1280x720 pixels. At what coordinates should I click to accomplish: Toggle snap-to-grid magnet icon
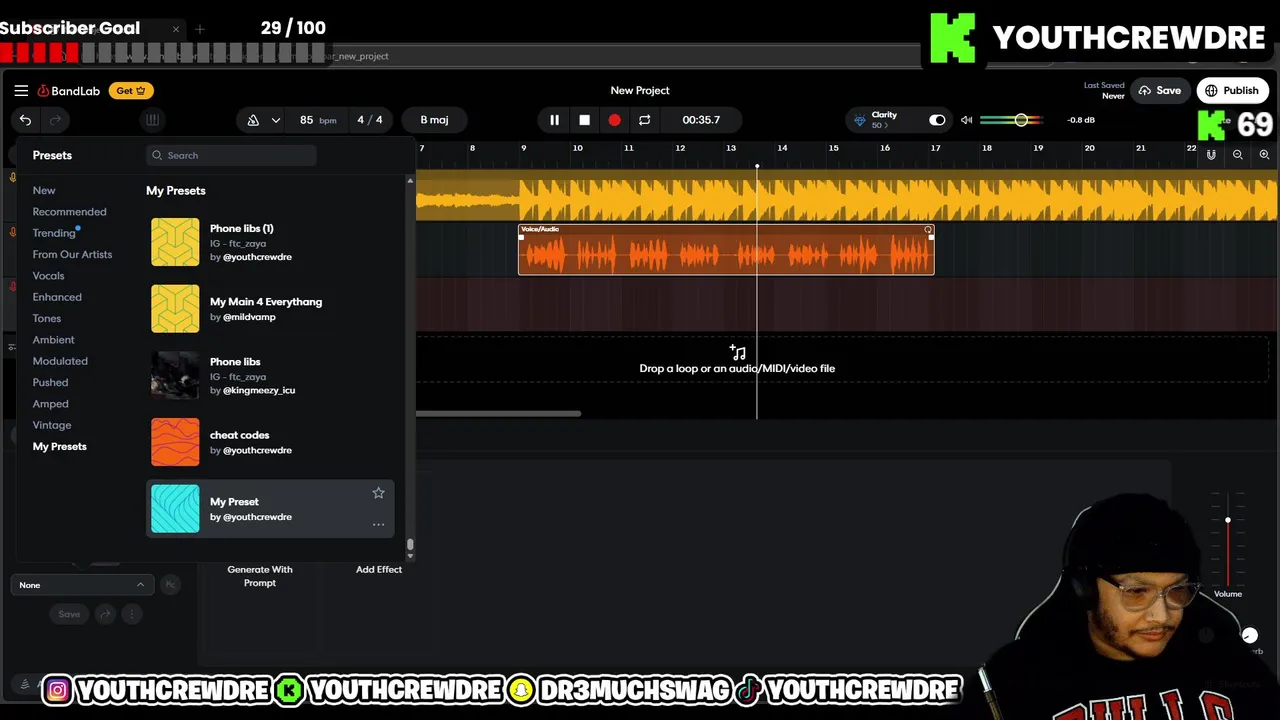pos(1211,155)
